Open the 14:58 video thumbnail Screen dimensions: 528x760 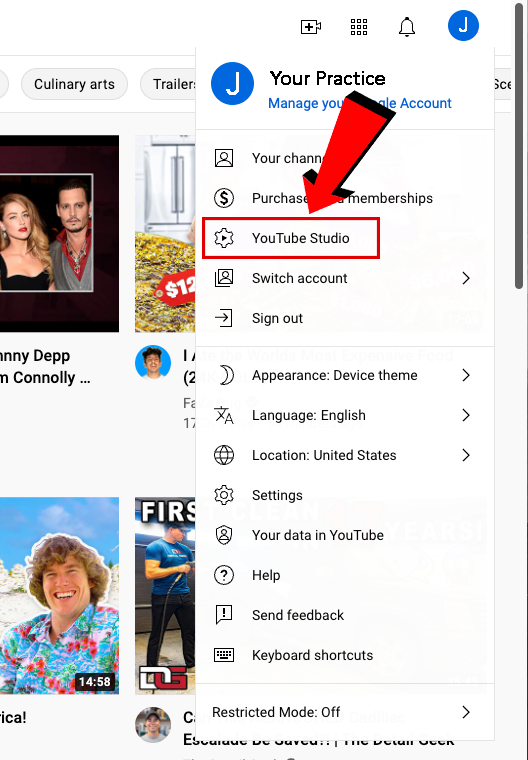[x=59, y=595]
